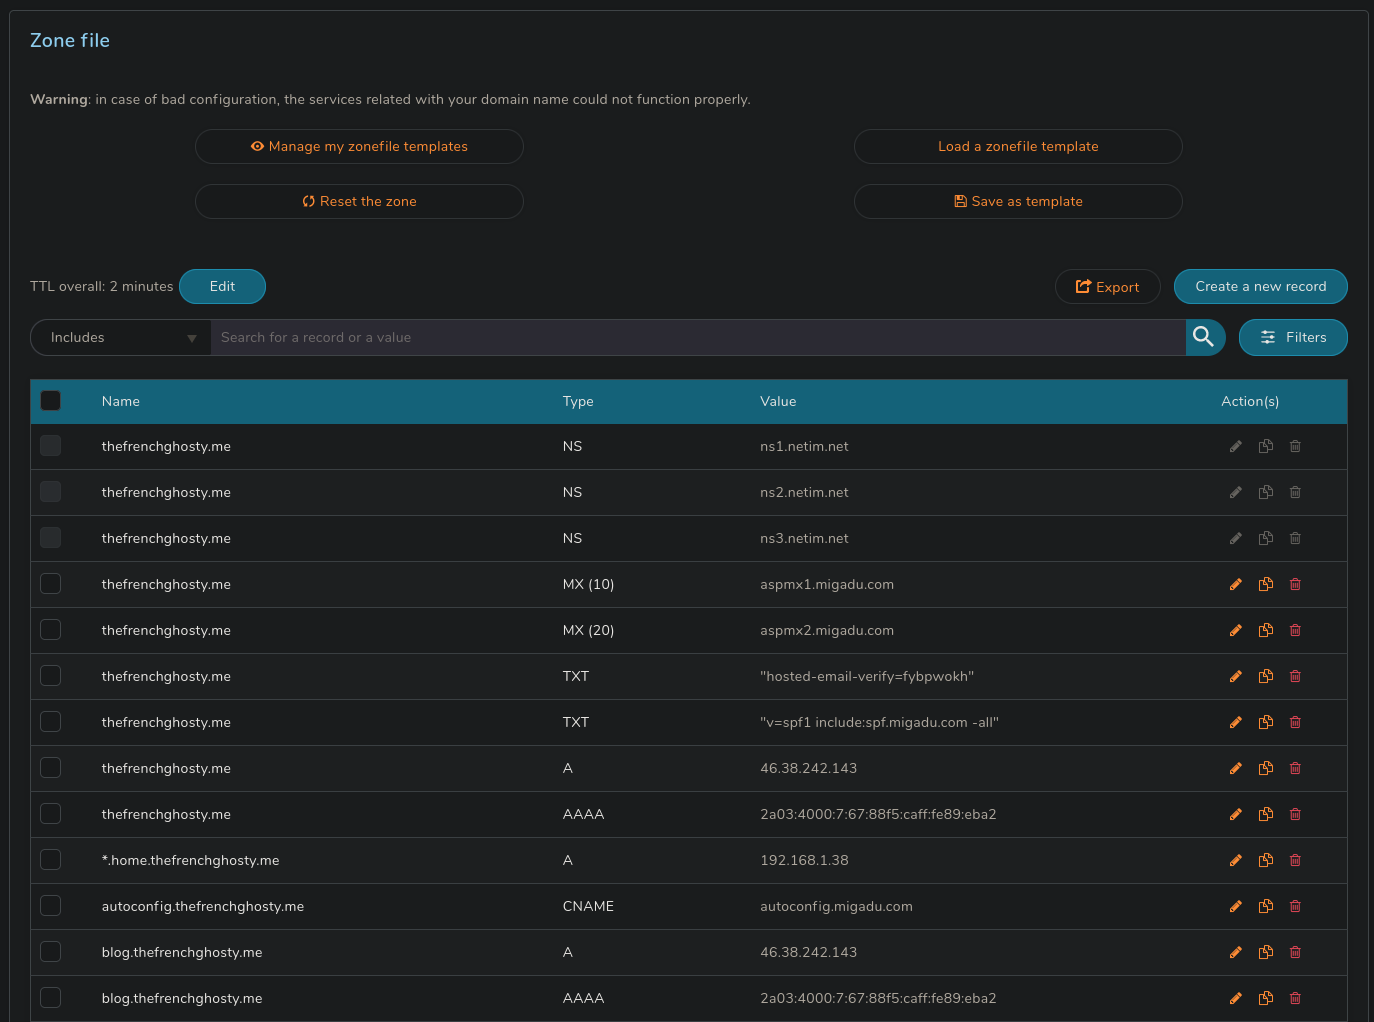Screen dimensions: 1374x1022
Task: Click the magnifier search icon
Action: click(1205, 337)
